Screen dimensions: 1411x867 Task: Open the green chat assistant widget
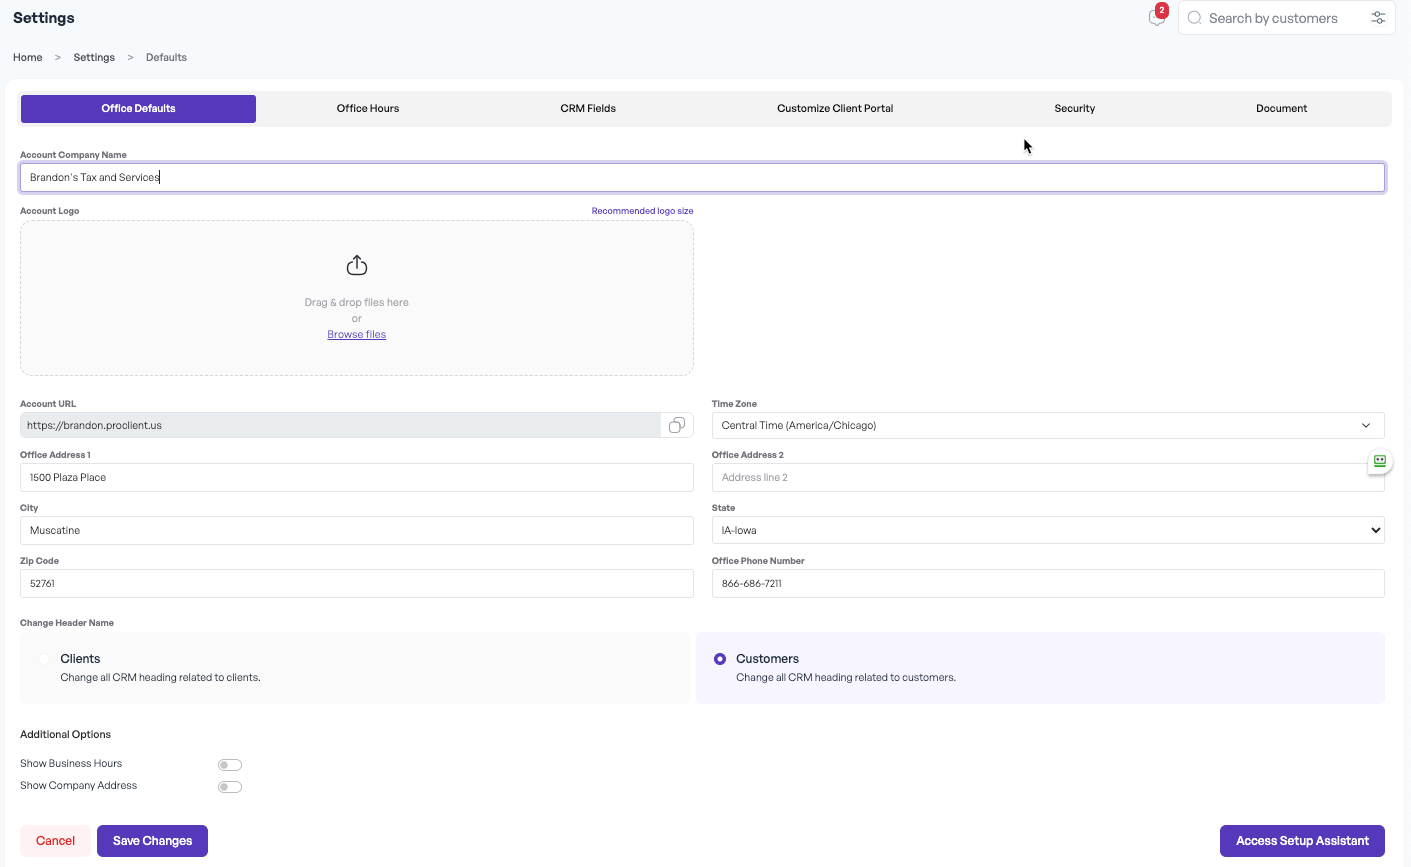click(1380, 461)
